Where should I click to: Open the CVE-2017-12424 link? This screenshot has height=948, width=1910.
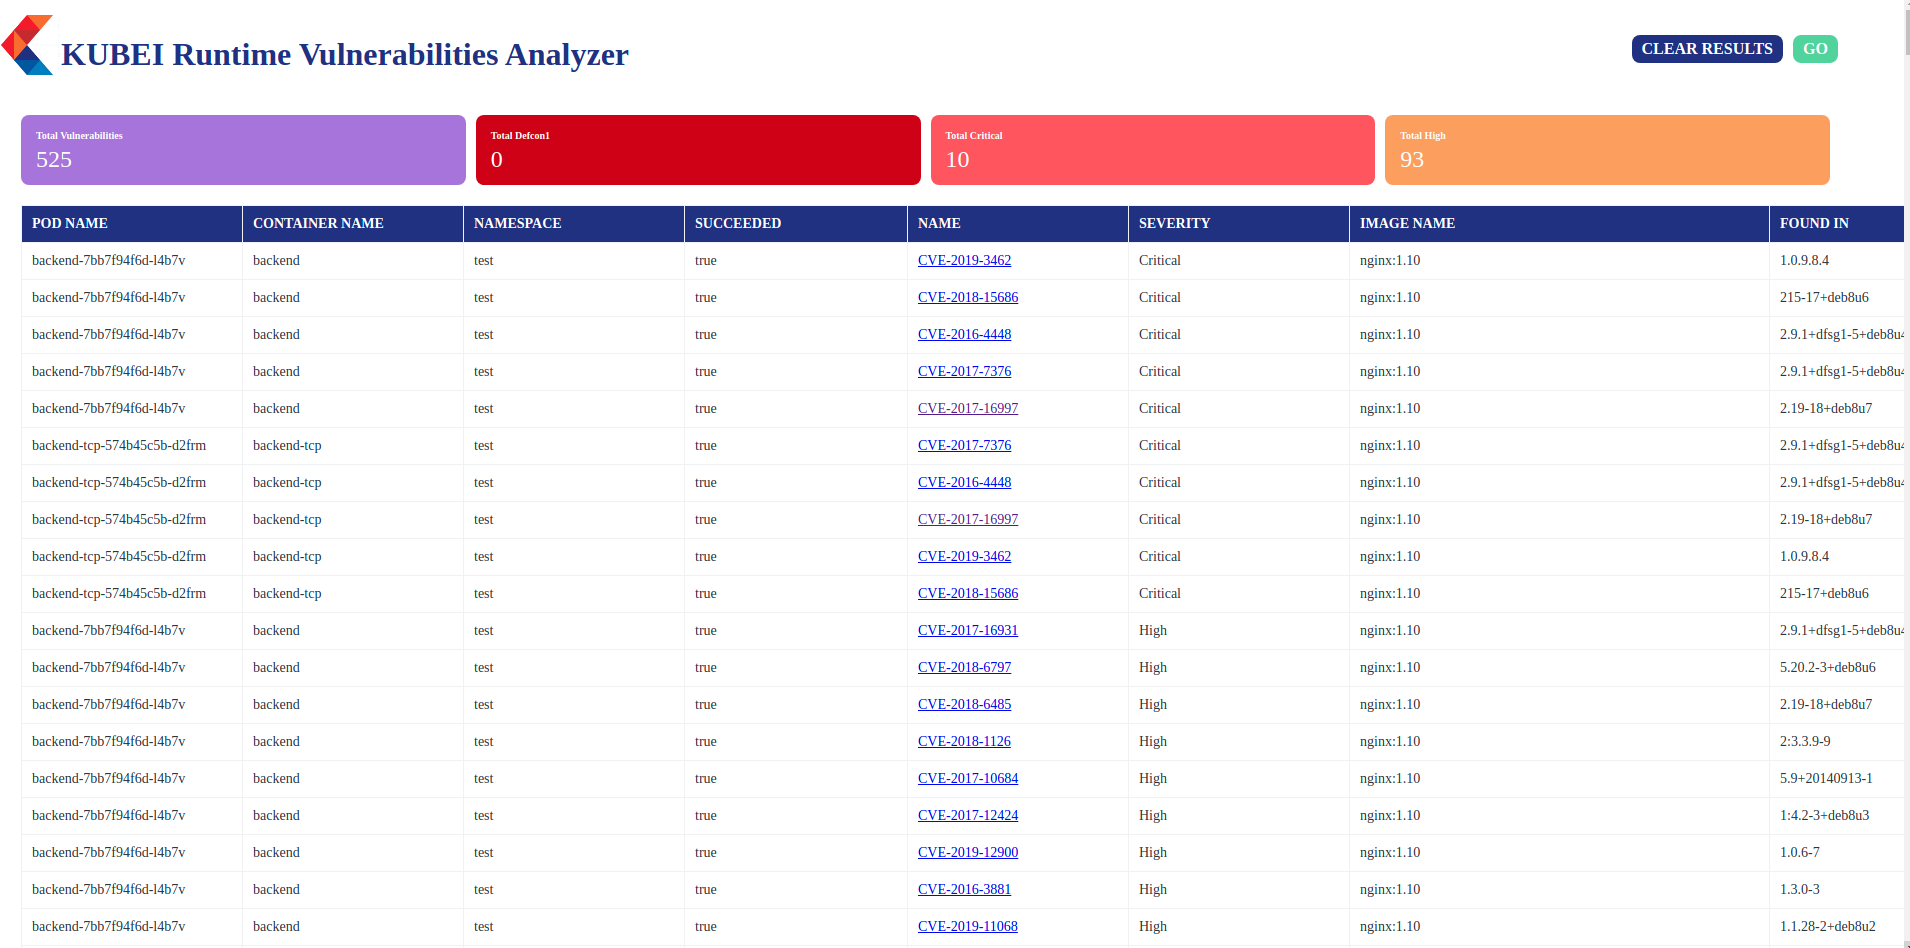coord(968,815)
